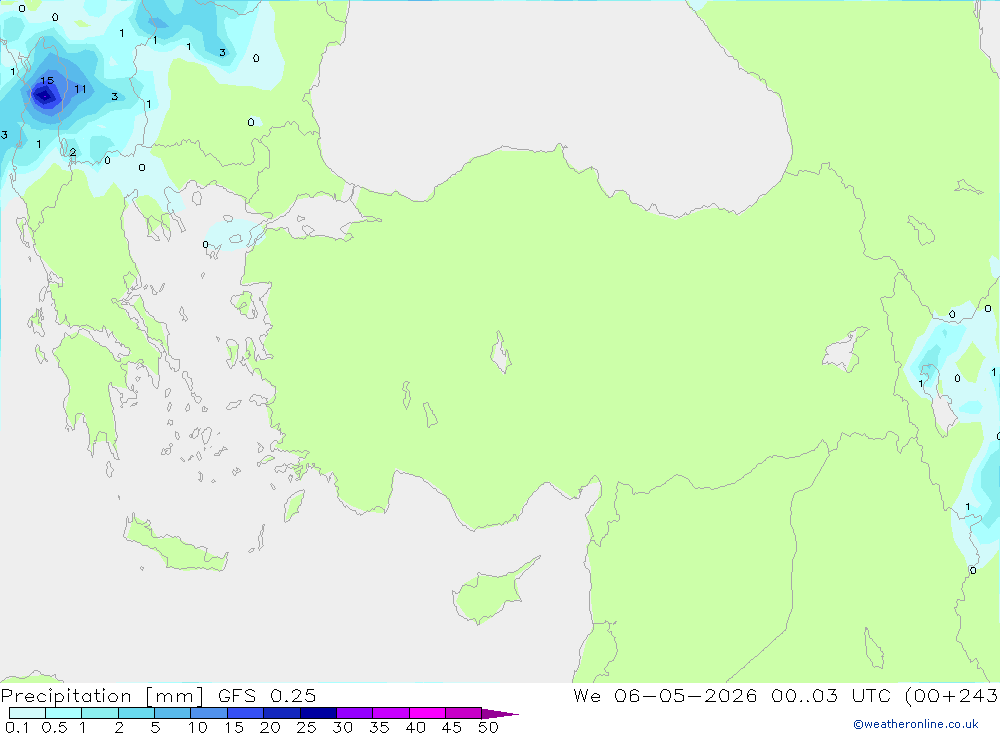Pick the 20–25 mm legend color swatch

coord(281,713)
